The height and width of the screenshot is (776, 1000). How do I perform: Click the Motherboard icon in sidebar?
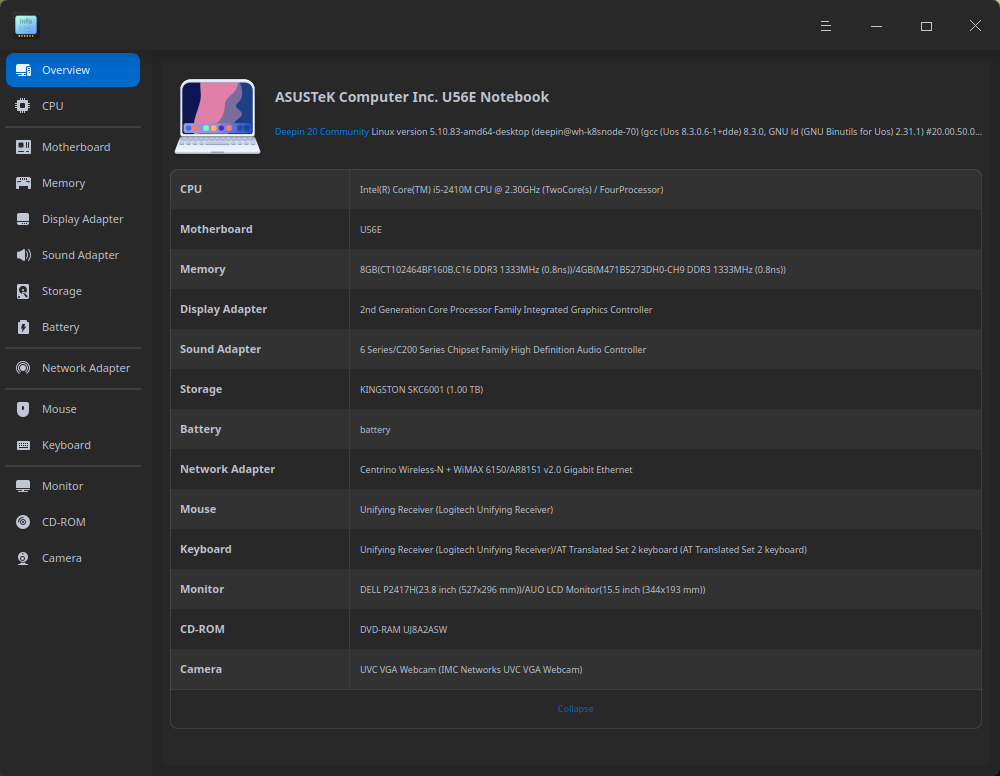click(23, 147)
